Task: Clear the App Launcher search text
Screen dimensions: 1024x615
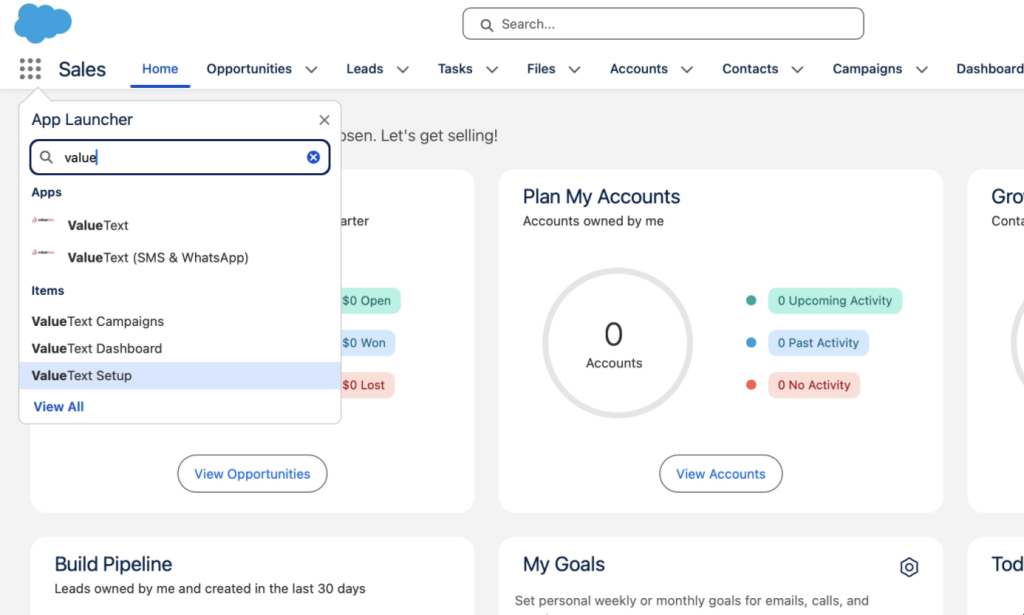Action: click(313, 157)
